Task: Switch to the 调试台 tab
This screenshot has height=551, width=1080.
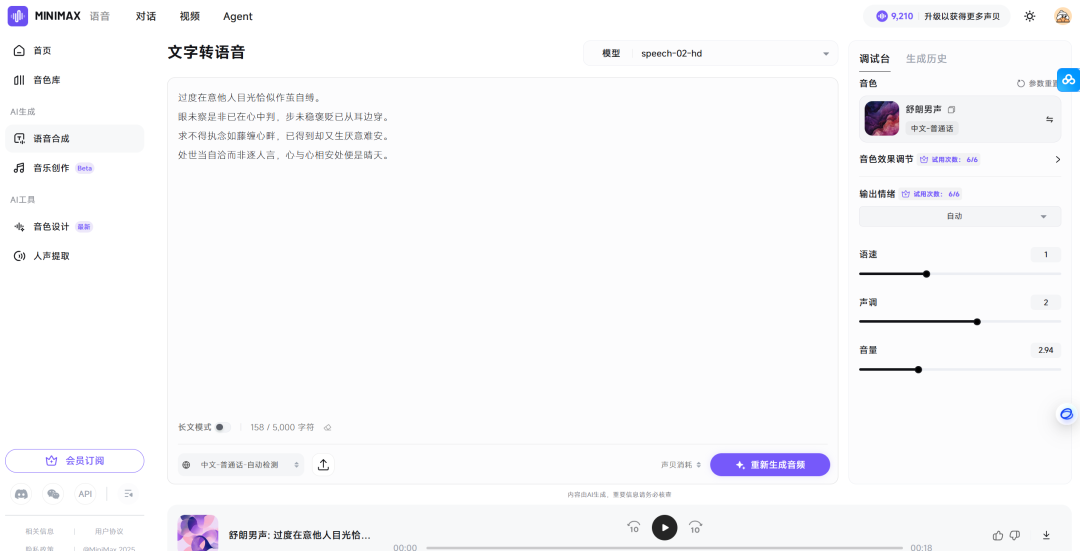Action: [x=875, y=59]
